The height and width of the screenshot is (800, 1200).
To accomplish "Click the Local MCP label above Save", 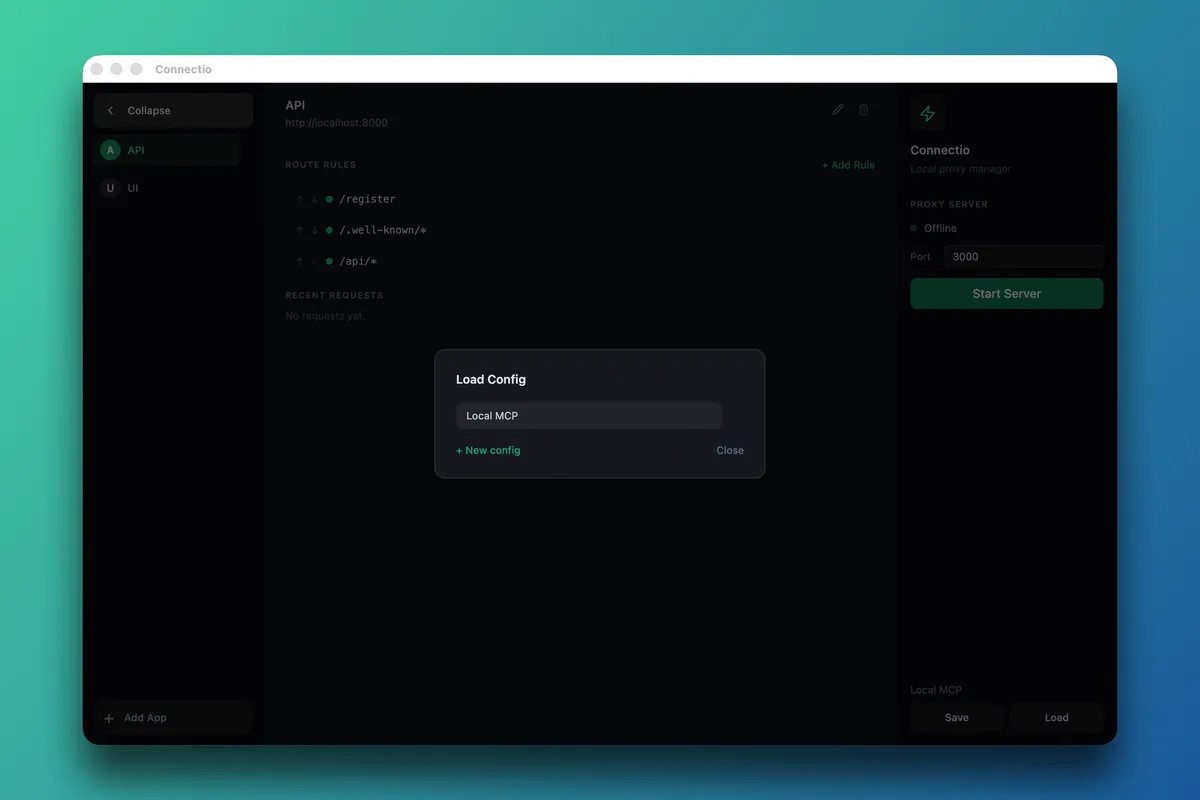I will point(936,690).
